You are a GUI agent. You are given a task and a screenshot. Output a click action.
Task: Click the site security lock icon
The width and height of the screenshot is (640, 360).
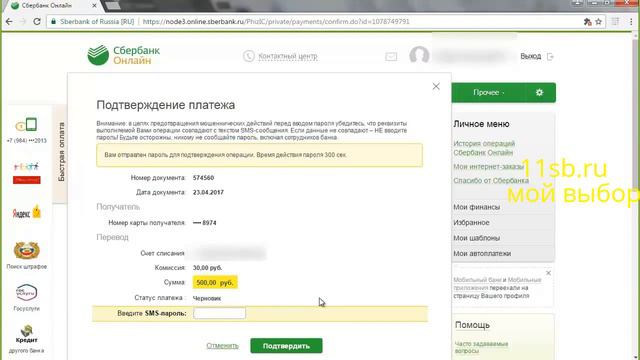tap(53, 22)
